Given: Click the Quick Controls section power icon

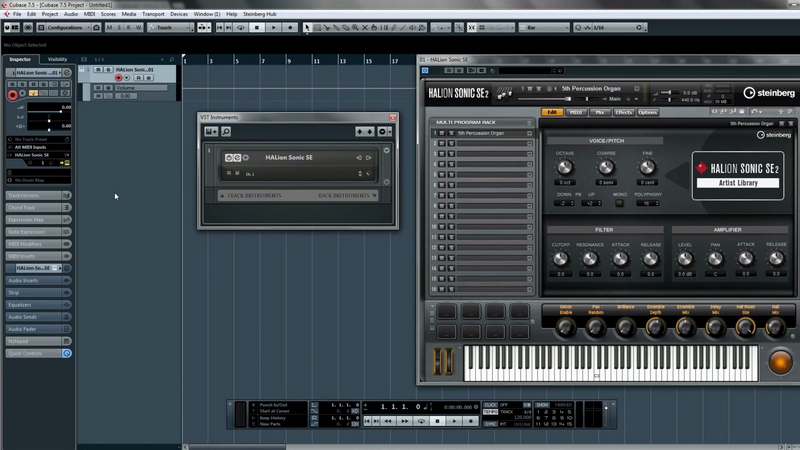Looking at the screenshot, I should [x=67, y=354].
